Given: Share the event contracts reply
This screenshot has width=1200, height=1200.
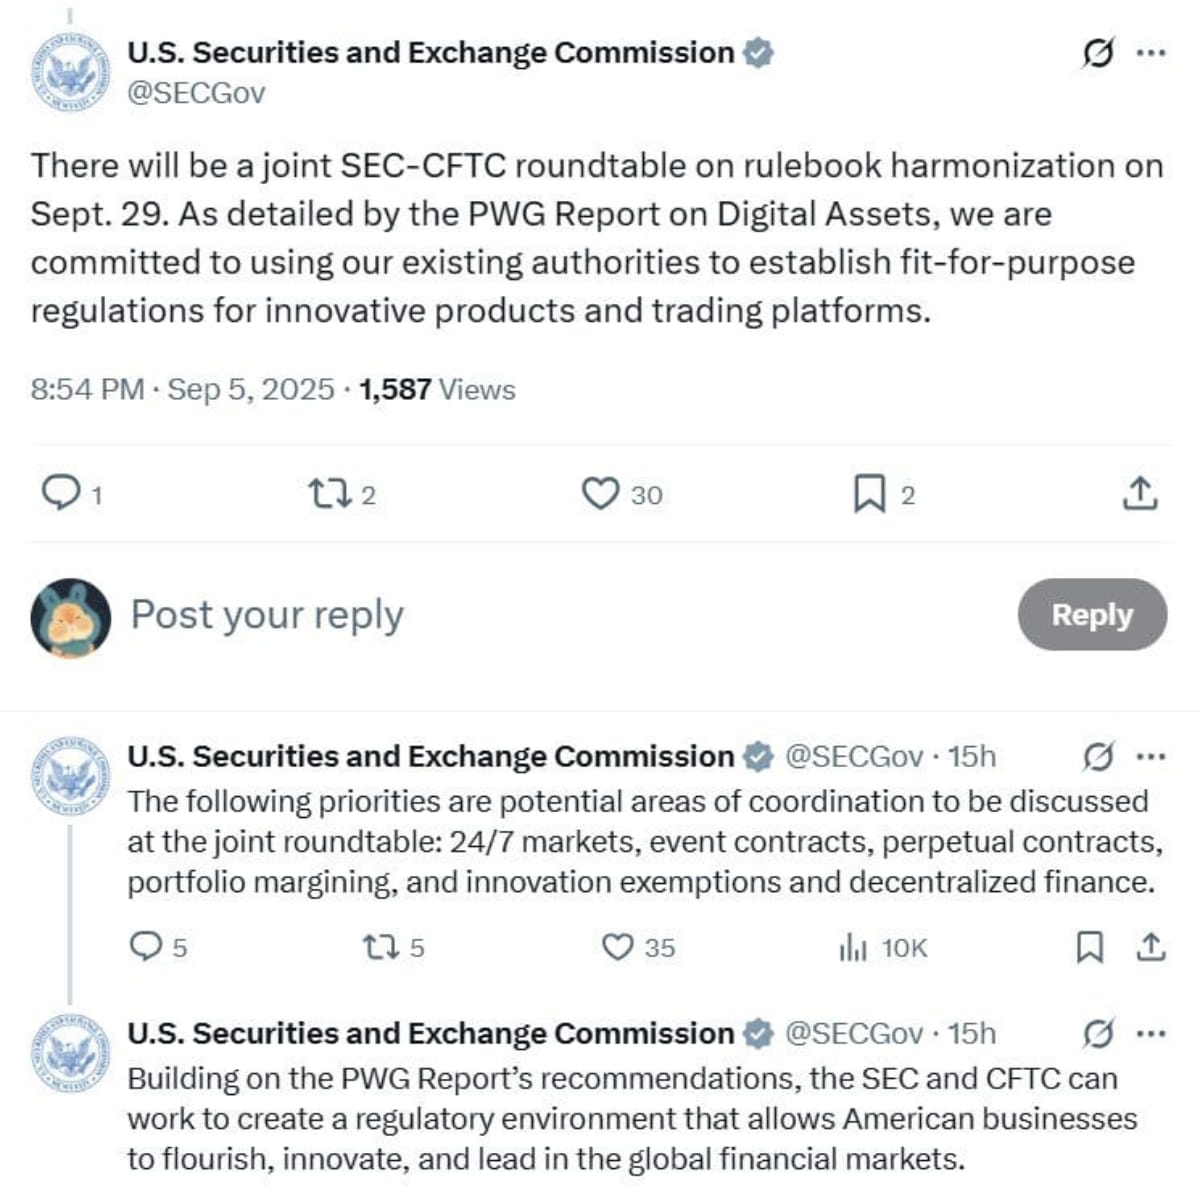Looking at the screenshot, I should point(1152,947).
